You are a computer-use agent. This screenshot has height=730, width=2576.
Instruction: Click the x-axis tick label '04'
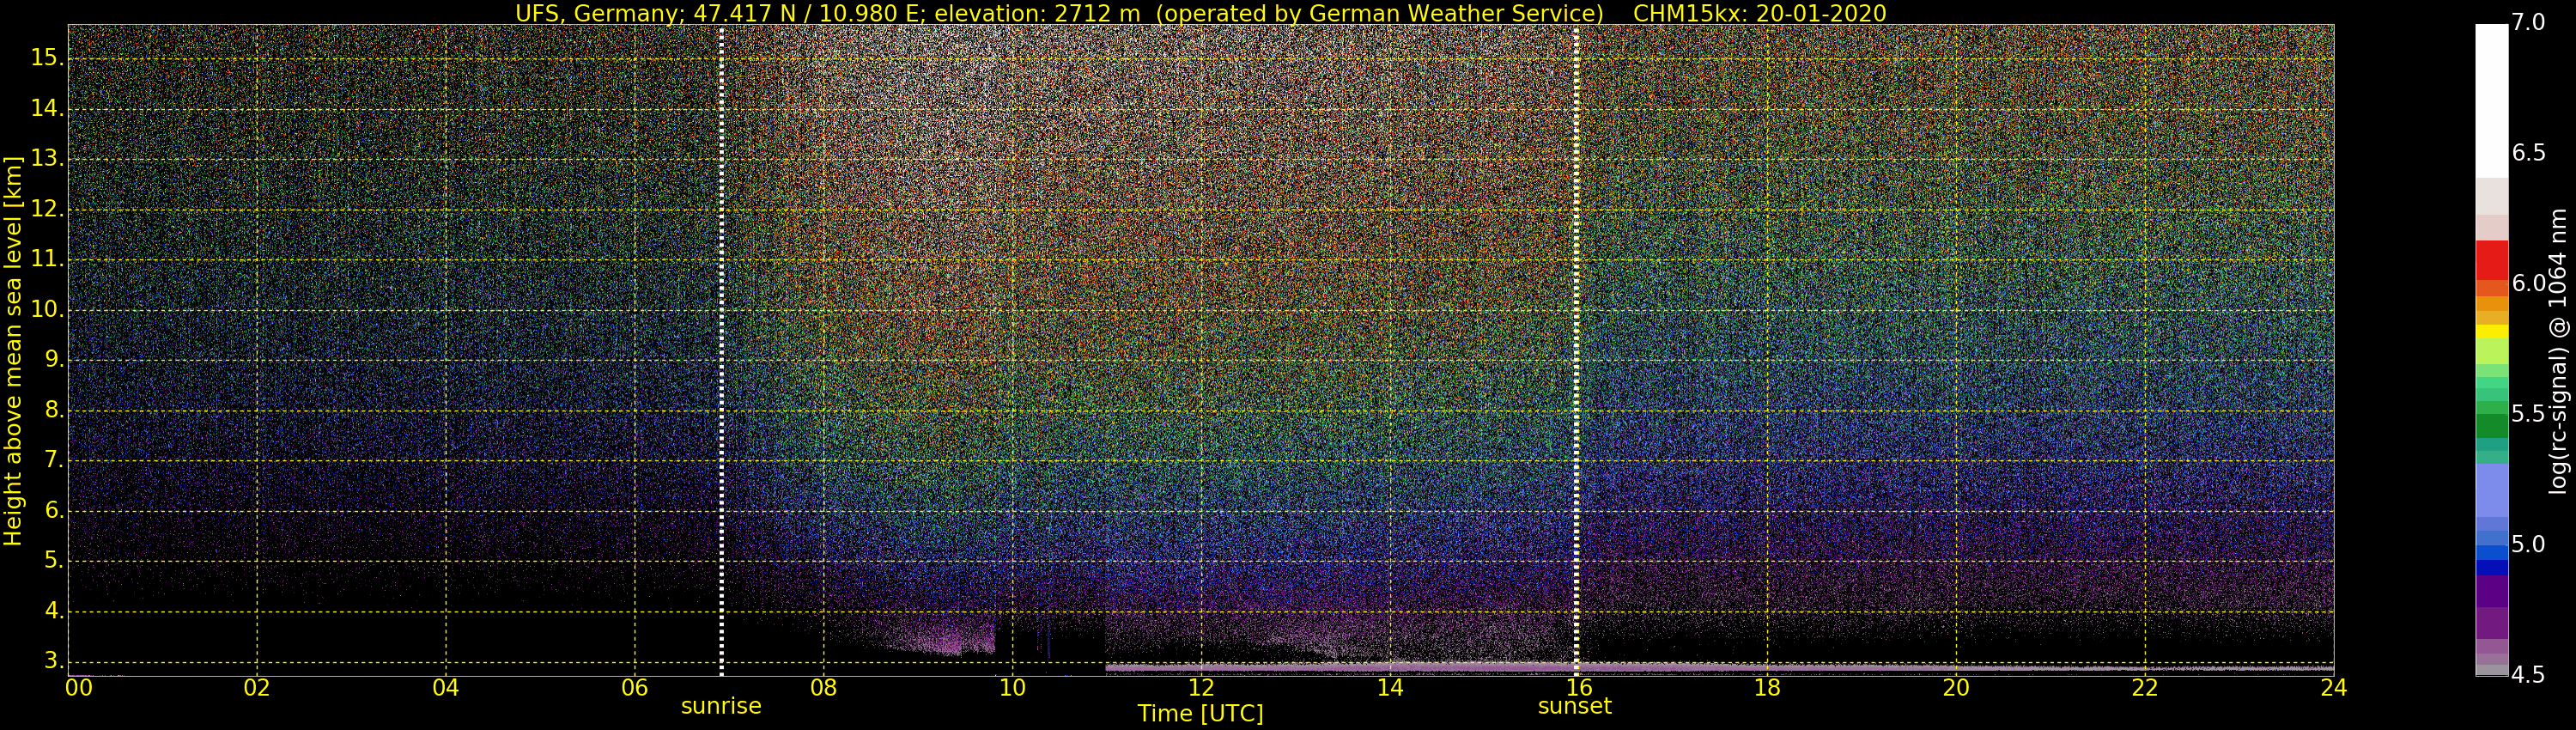click(446, 688)
